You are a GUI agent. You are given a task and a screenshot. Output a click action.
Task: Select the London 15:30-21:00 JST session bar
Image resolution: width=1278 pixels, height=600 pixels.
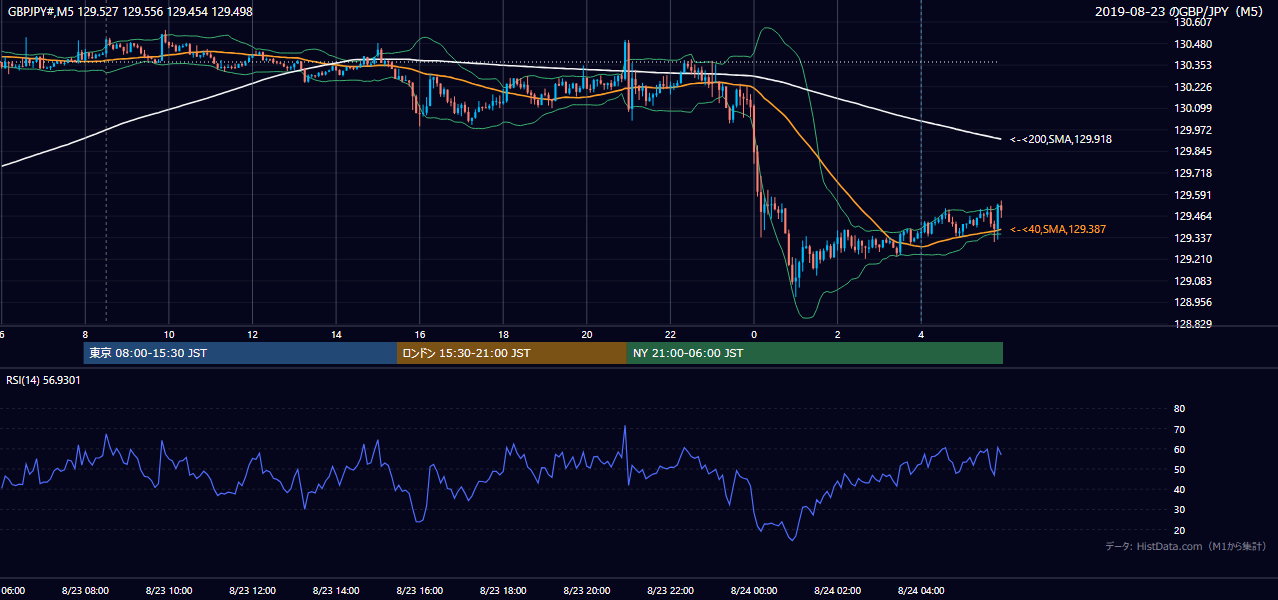512,353
